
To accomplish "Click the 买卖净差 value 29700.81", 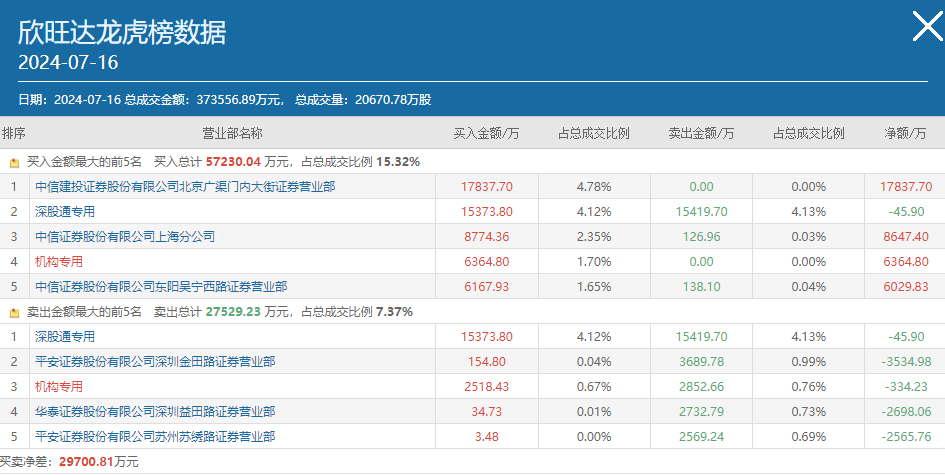I will coord(86,462).
